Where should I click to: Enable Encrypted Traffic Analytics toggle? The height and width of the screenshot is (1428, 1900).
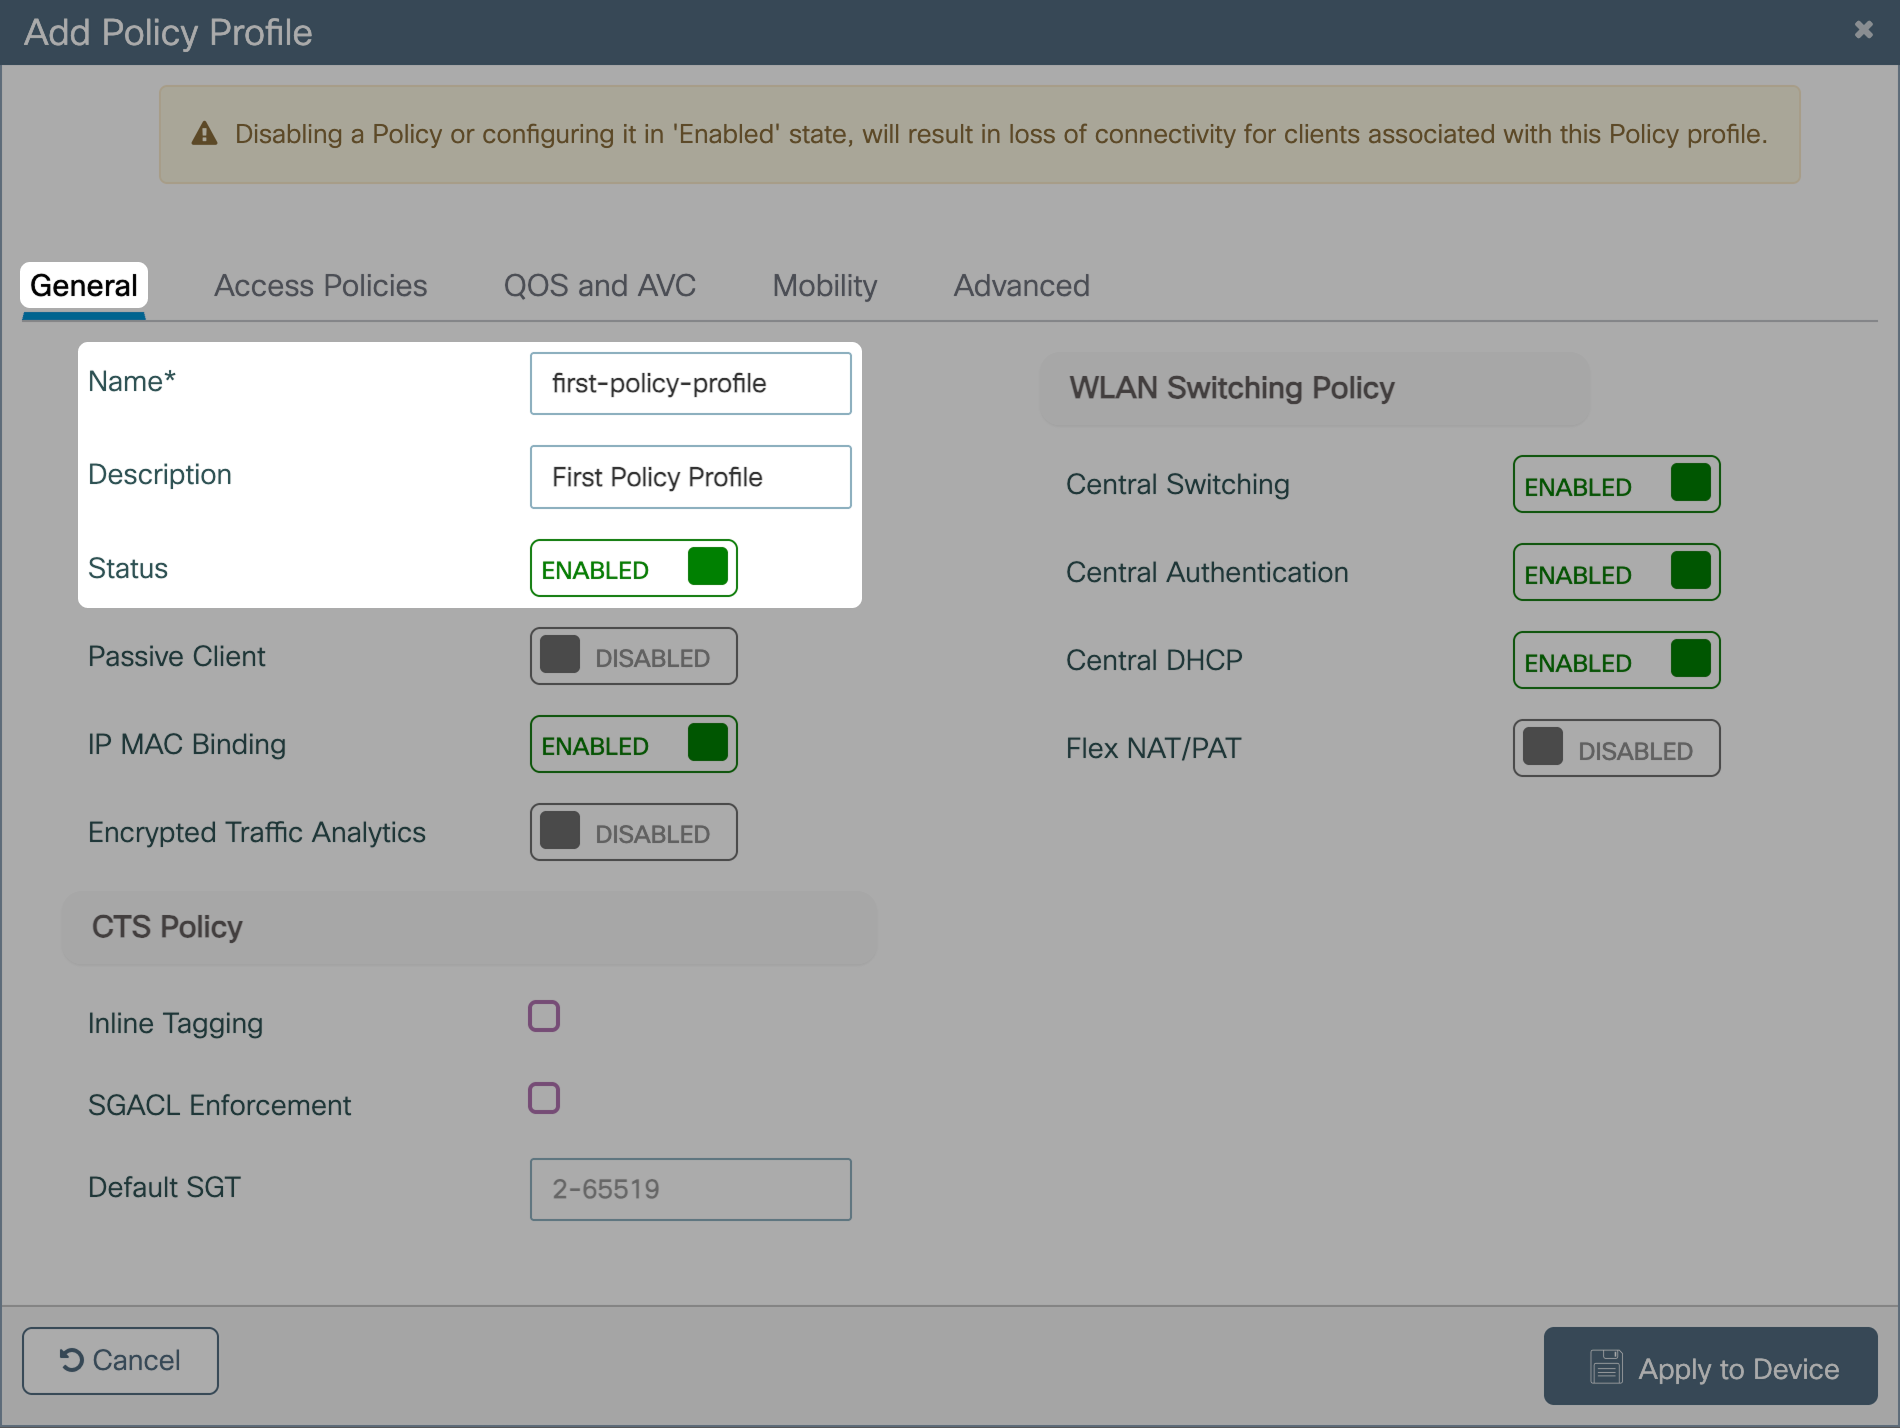633,832
